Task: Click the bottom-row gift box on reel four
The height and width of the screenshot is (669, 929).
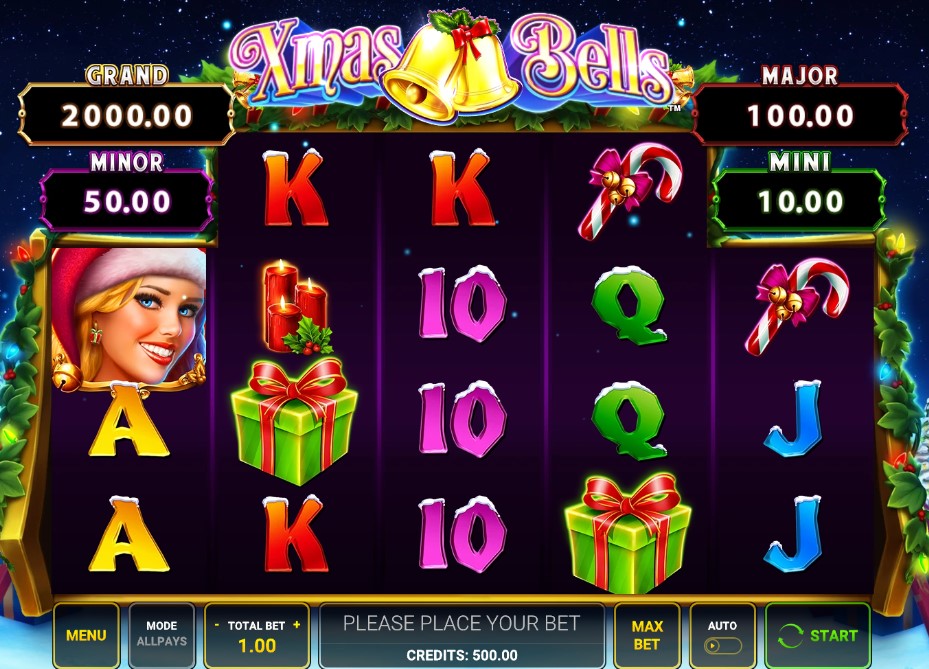Action: tap(629, 533)
